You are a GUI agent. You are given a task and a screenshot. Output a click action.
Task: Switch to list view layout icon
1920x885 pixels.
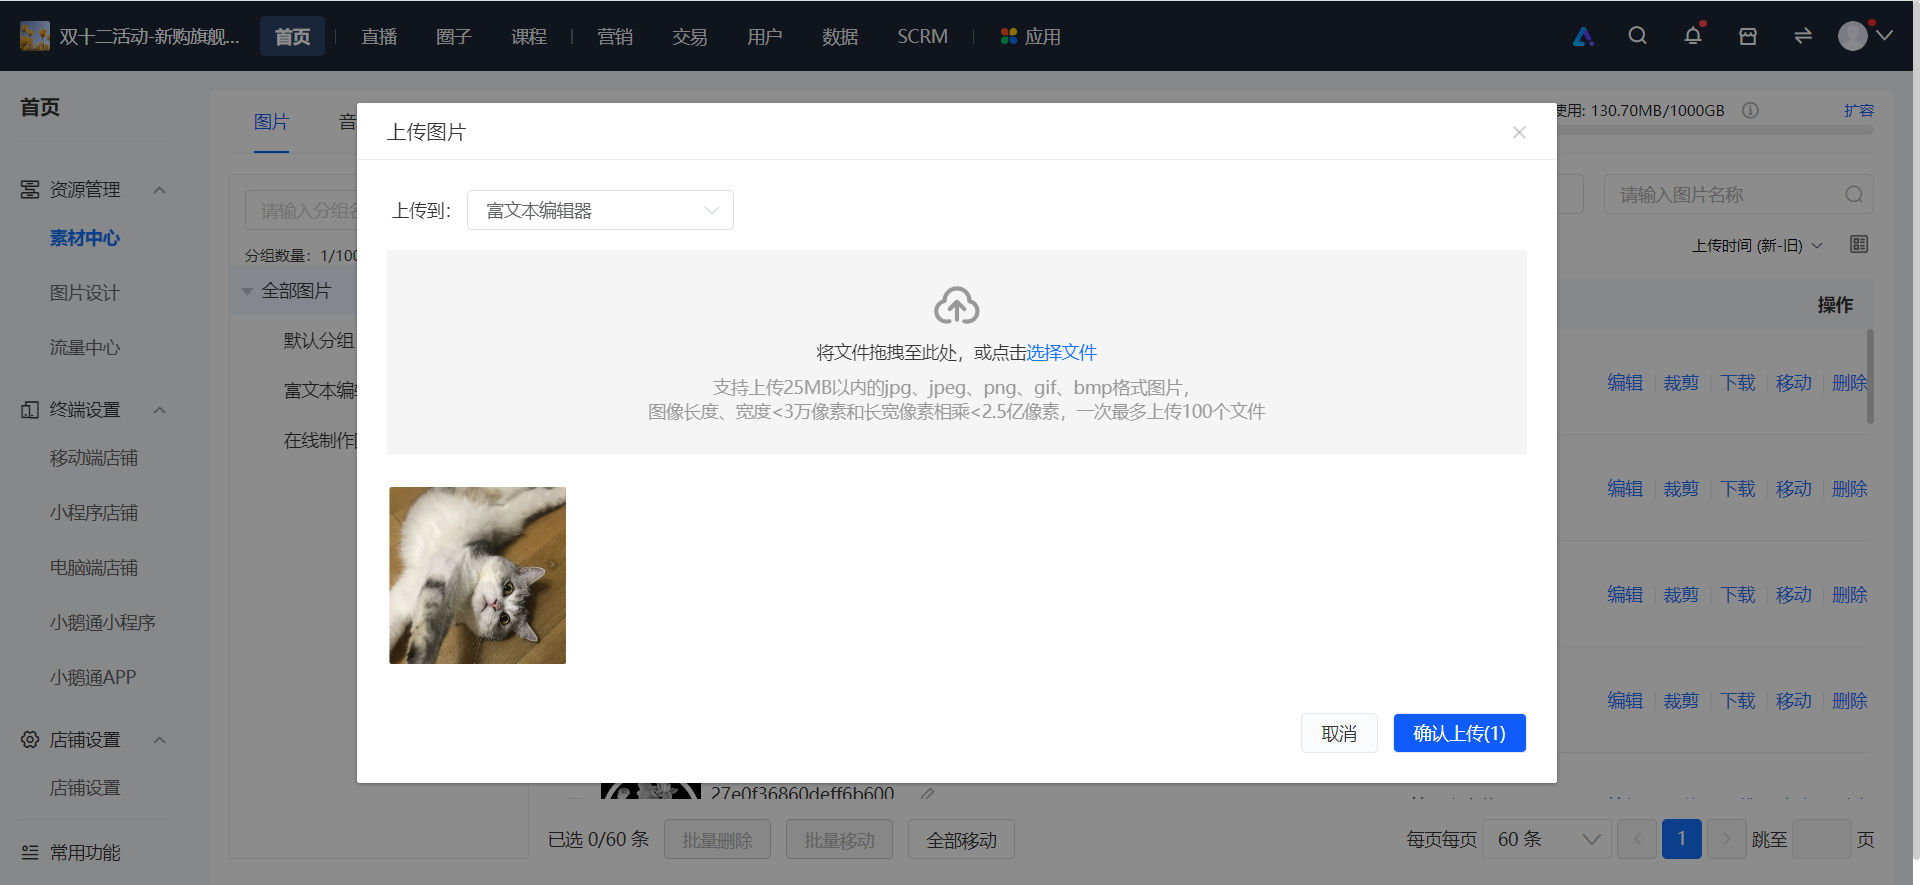1859,244
